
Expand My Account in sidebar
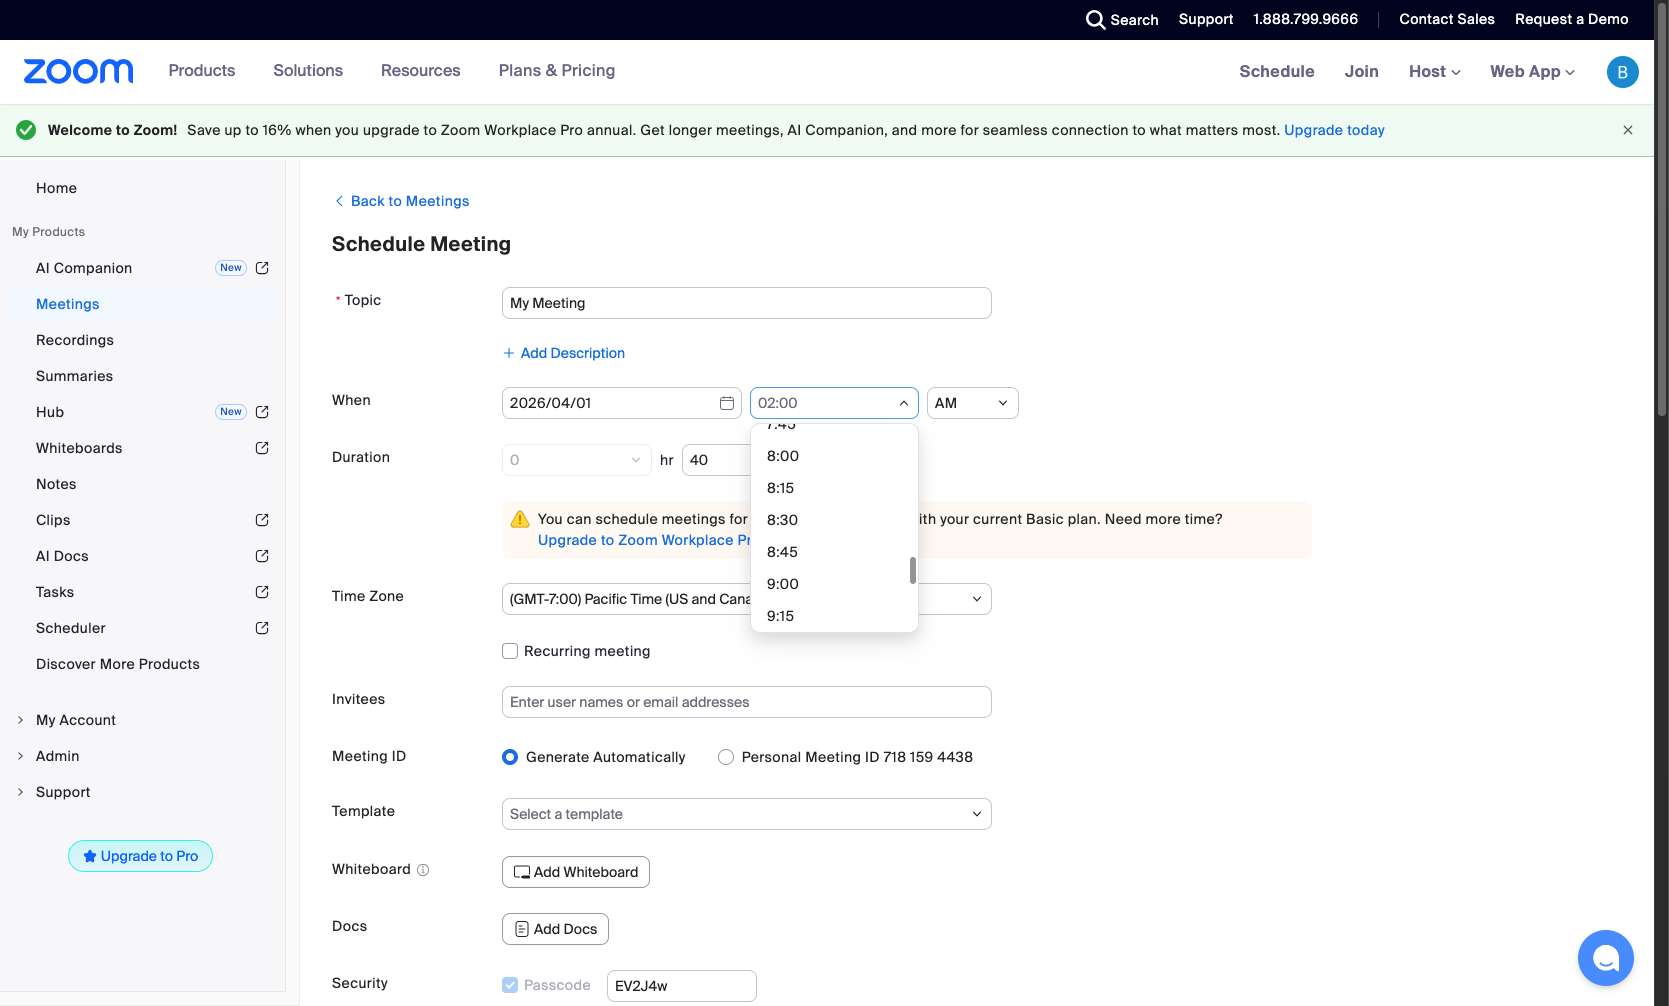(20, 720)
